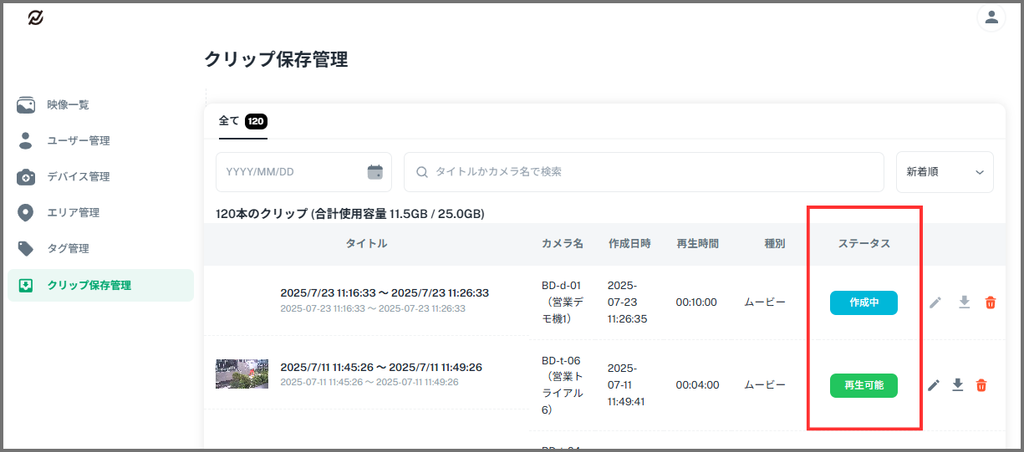Click the 映像一覧 image icon in sidebar
The height and width of the screenshot is (452, 1024).
coord(26,105)
